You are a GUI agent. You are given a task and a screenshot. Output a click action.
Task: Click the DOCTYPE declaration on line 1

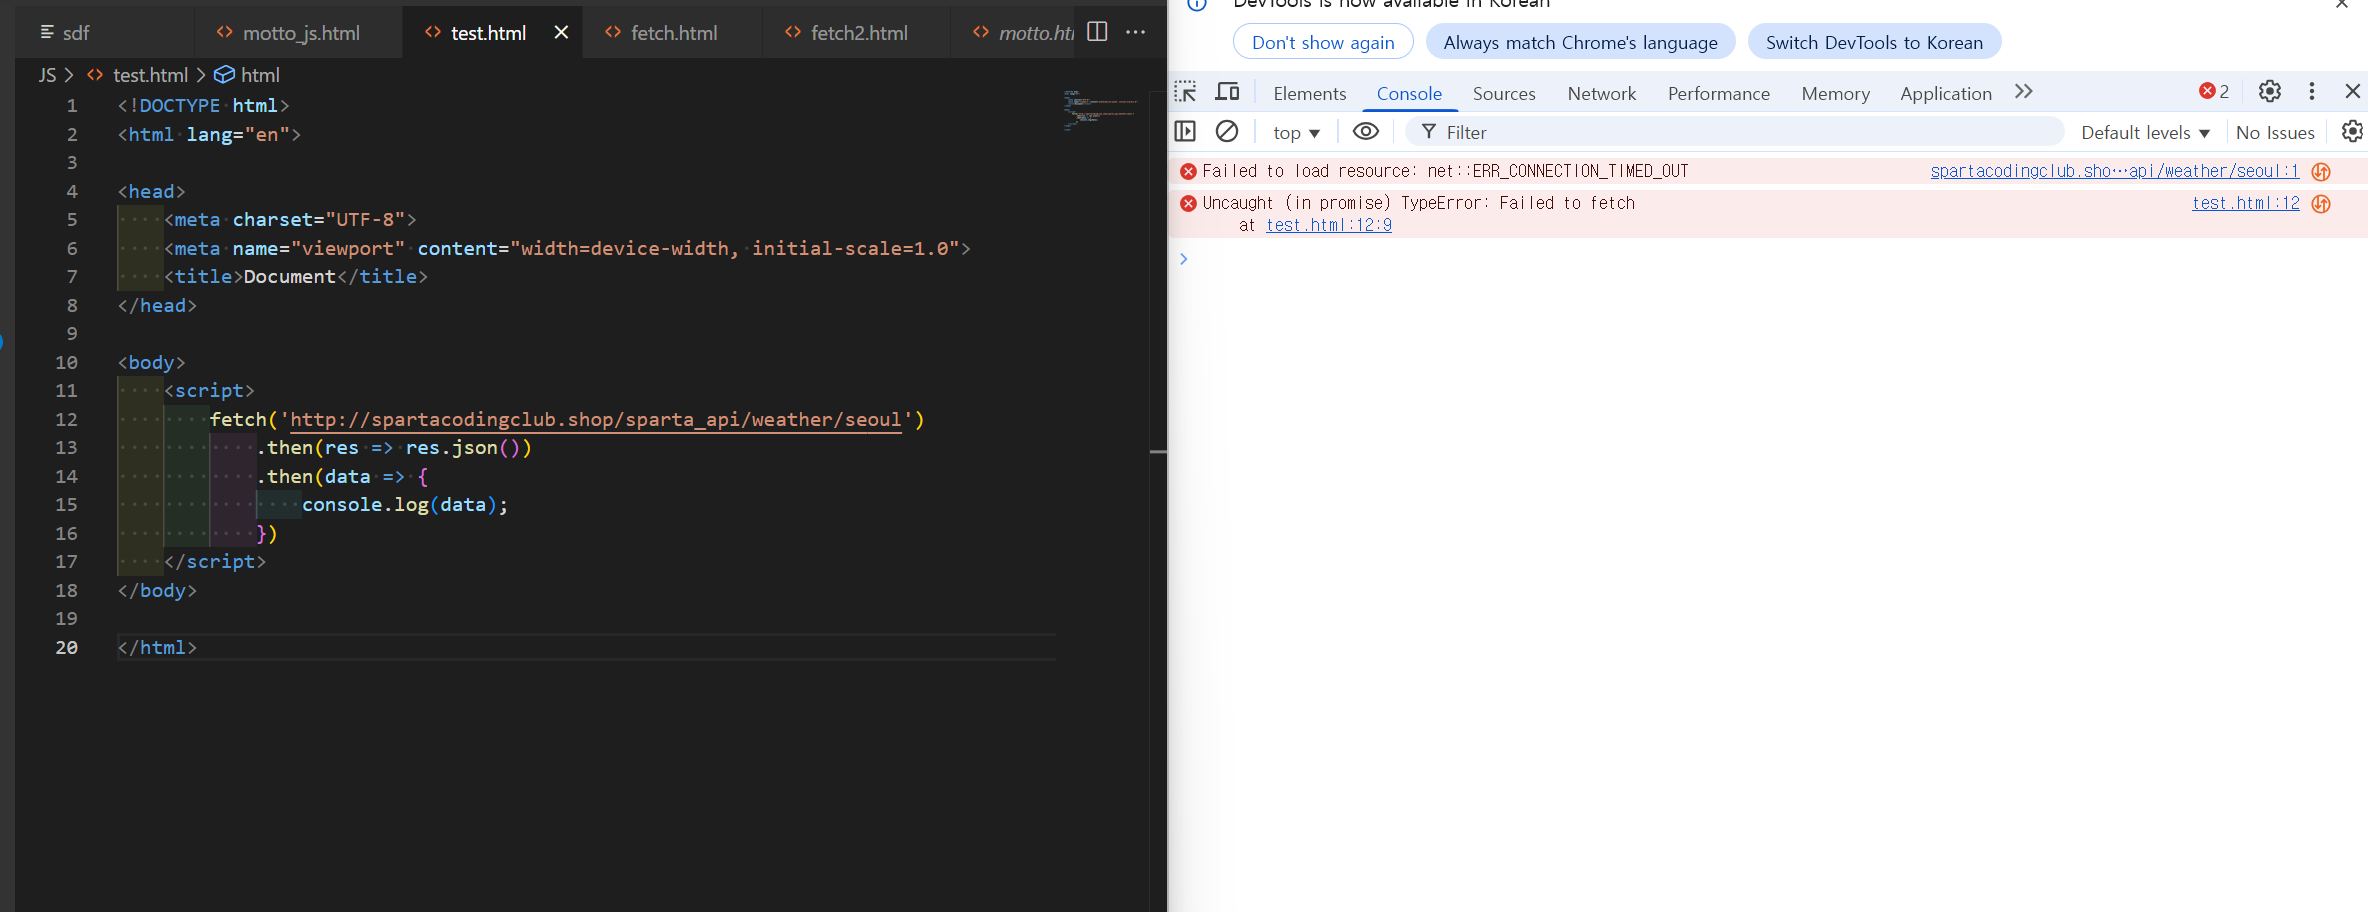[203, 106]
